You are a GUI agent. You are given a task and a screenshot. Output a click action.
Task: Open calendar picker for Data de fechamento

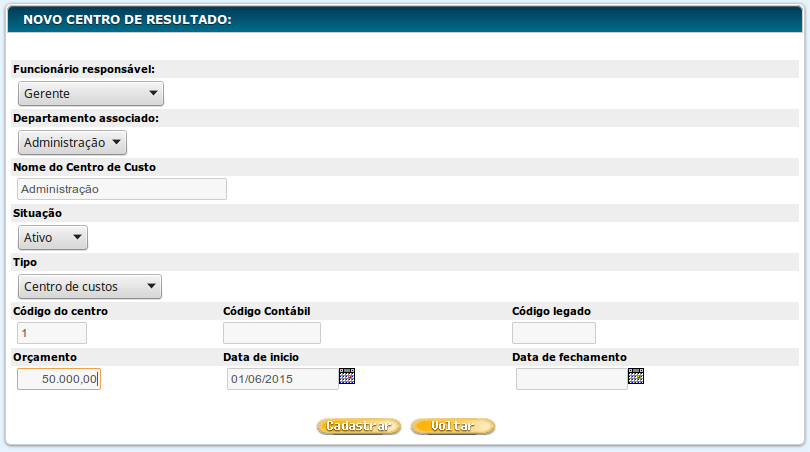pos(635,376)
